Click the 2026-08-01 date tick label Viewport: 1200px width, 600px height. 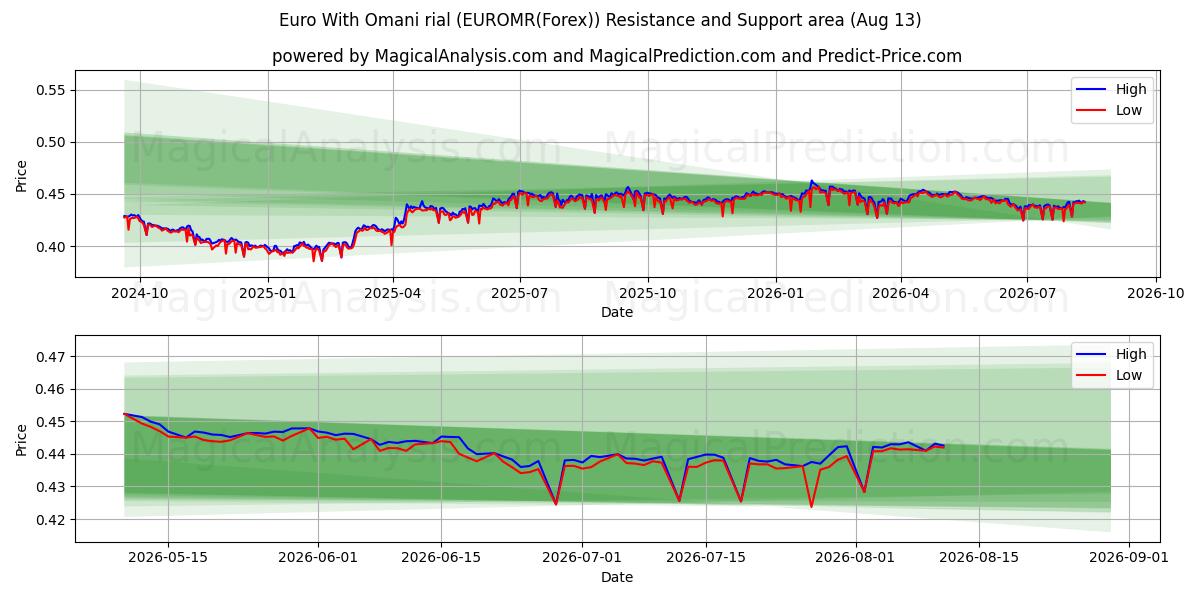pyautogui.click(x=856, y=558)
